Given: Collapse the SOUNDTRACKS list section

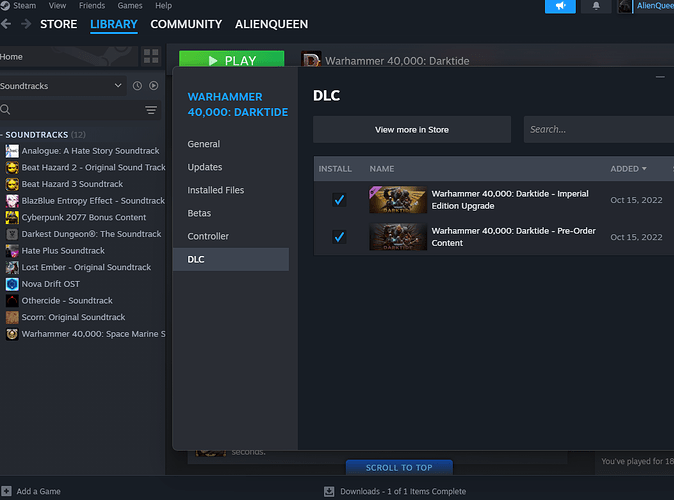Looking at the screenshot, I should tap(2, 135).
